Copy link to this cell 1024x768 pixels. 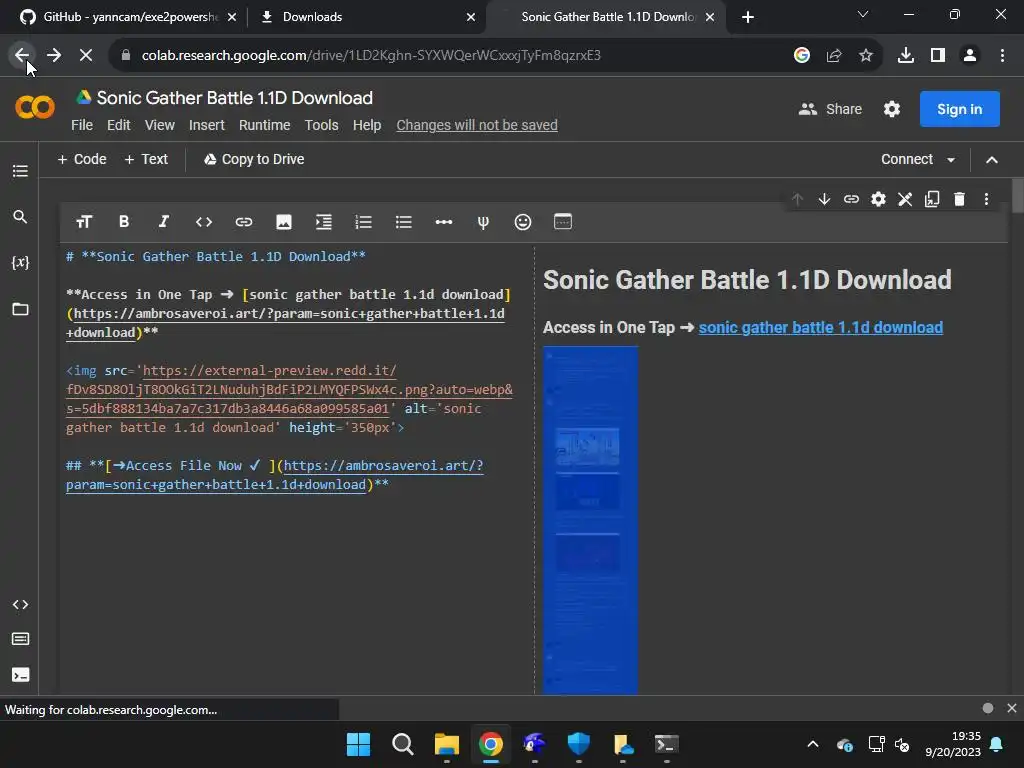coord(851,199)
